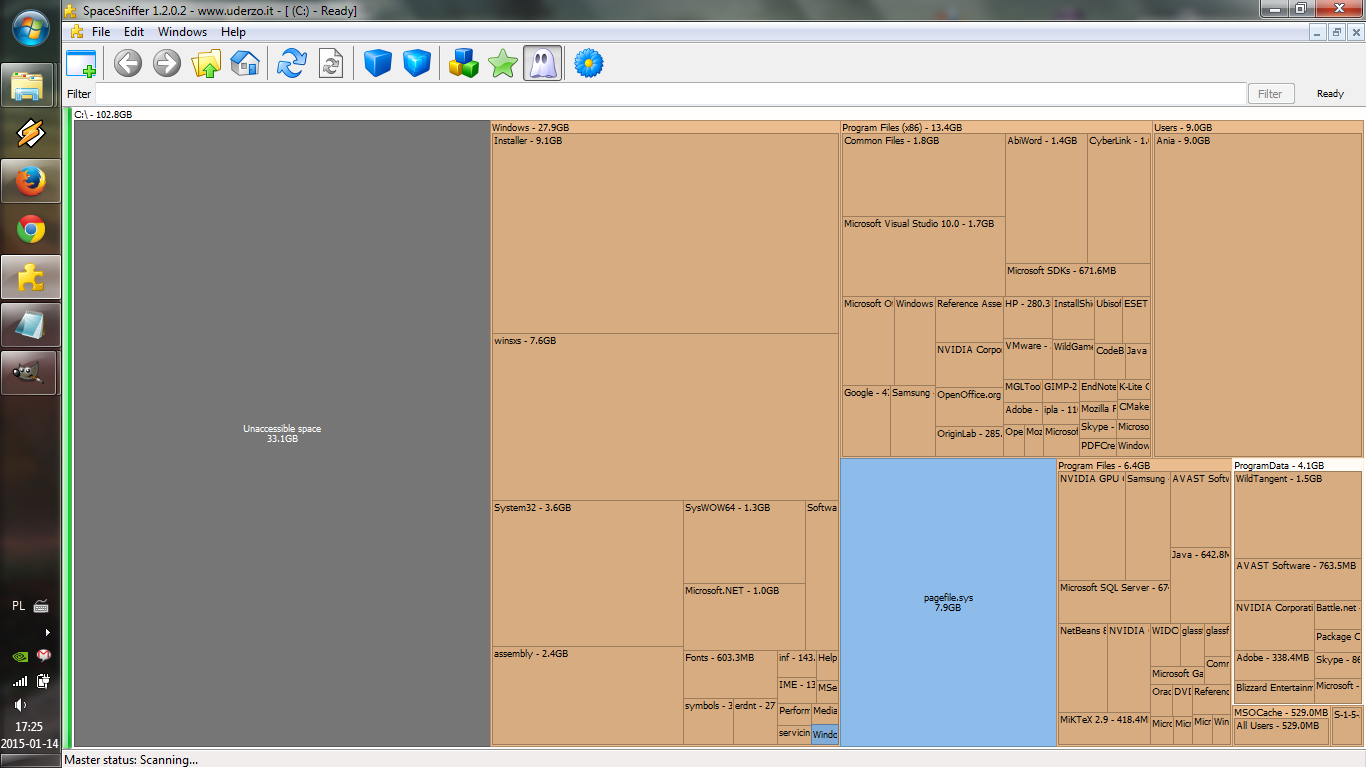The height and width of the screenshot is (768, 1366).
Task: Click the Adobe - 338.4MB folder
Action: click(1274, 664)
